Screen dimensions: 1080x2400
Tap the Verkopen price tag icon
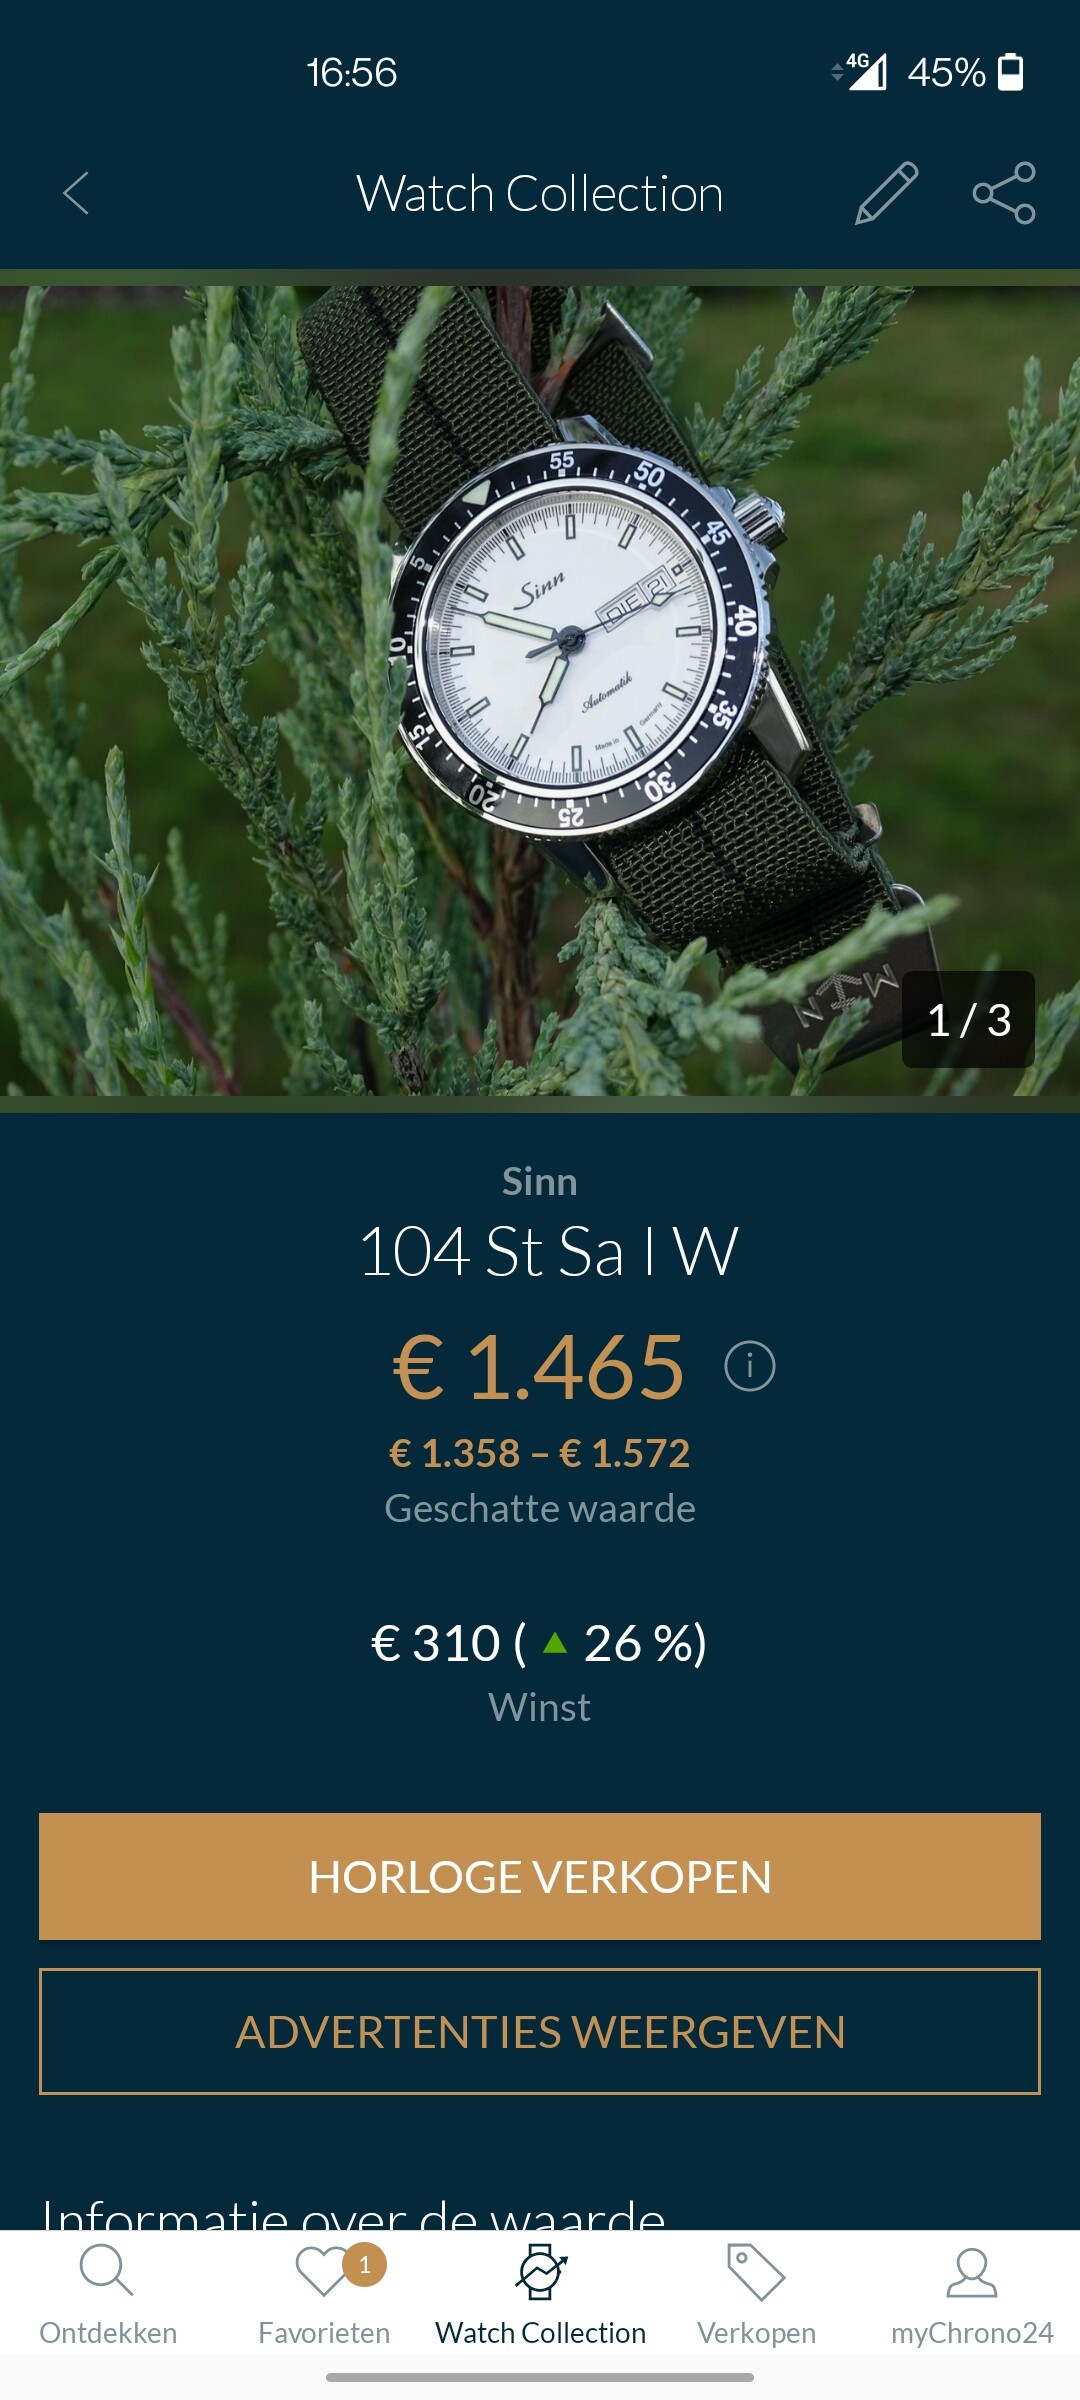point(756,2272)
